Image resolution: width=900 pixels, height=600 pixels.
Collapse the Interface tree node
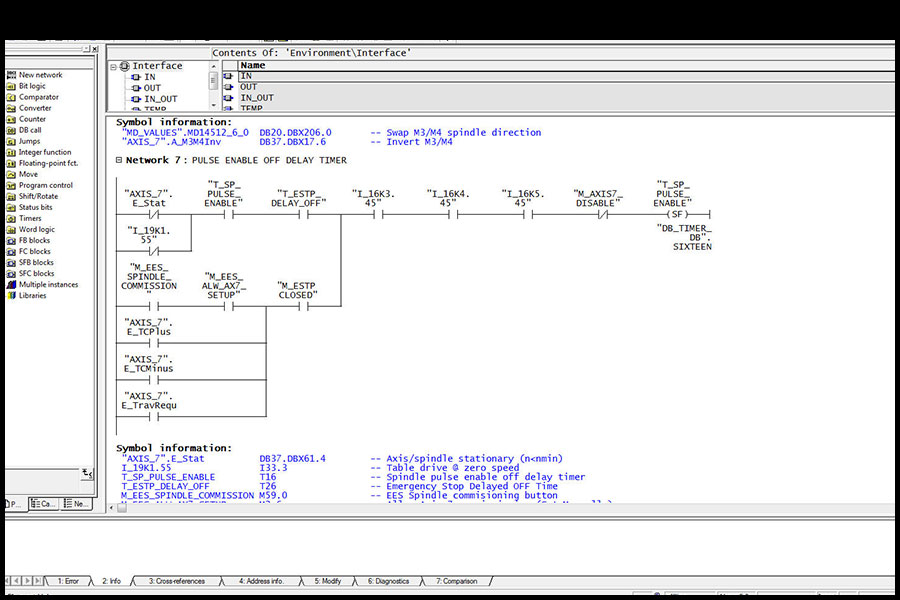click(x=114, y=67)
